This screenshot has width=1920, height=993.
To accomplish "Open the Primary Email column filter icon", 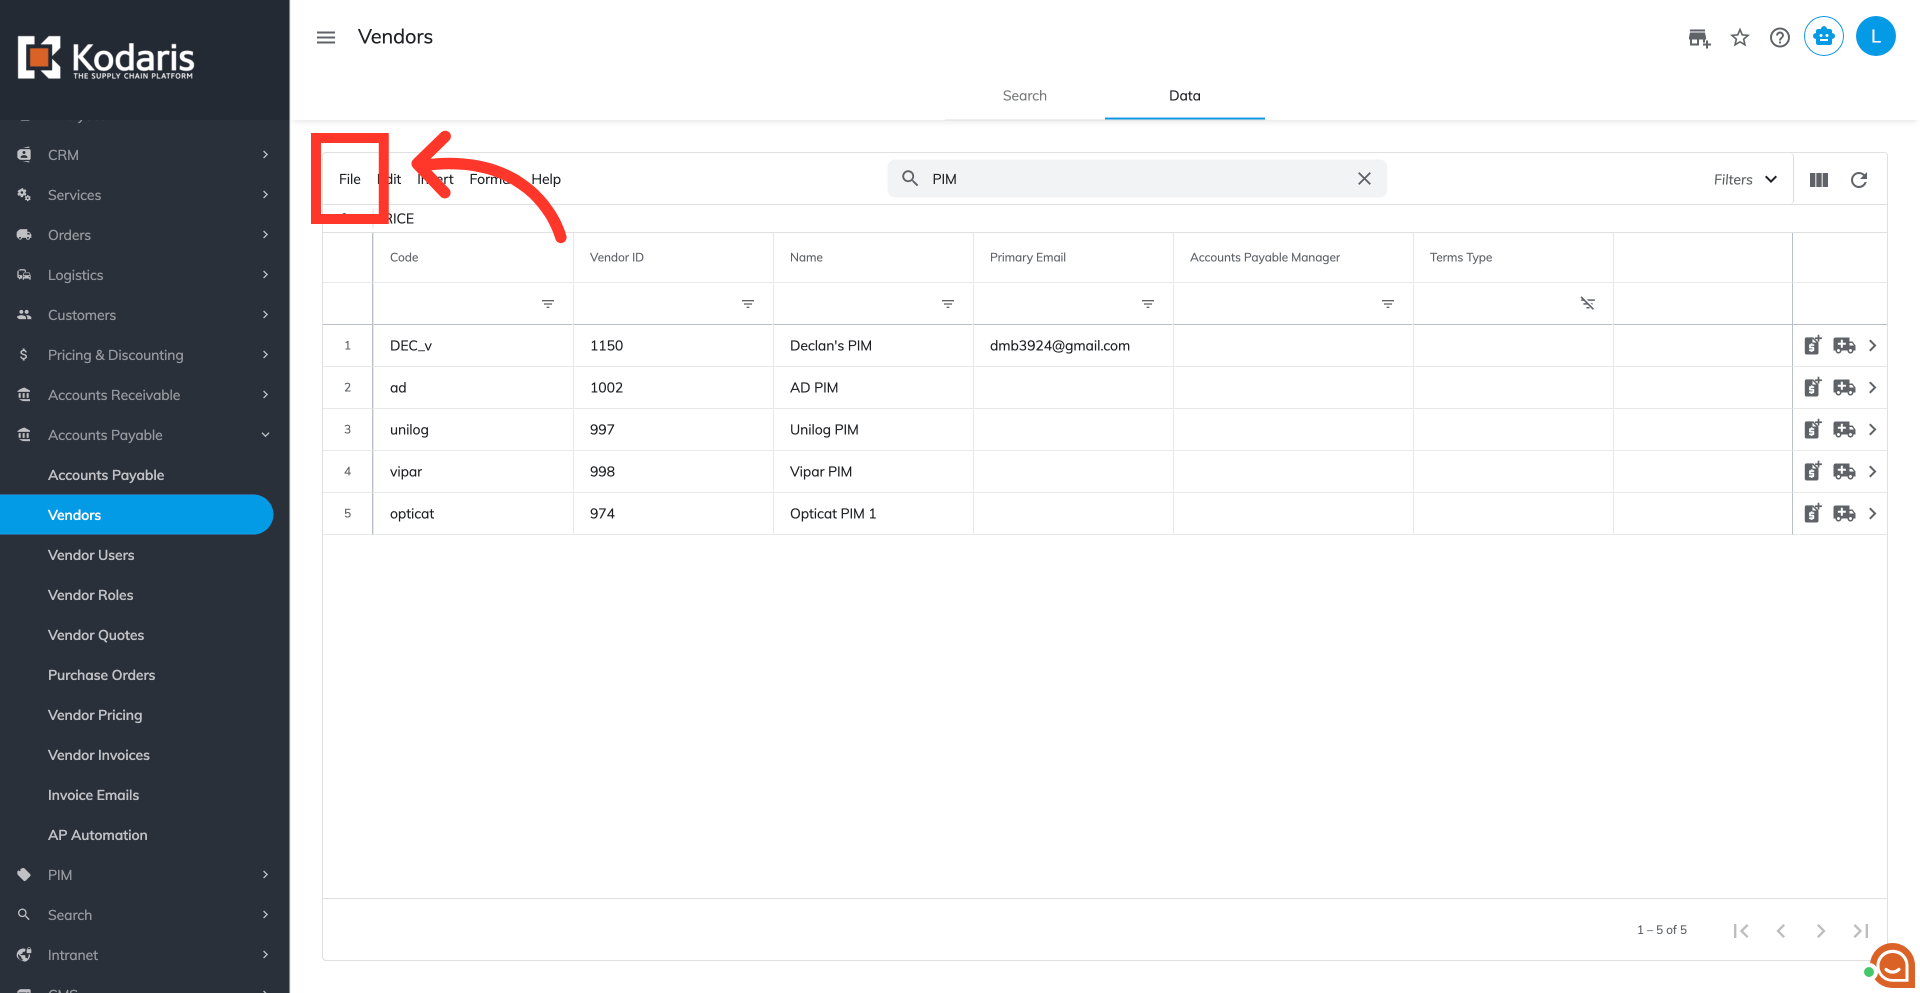I will 1148,304.
